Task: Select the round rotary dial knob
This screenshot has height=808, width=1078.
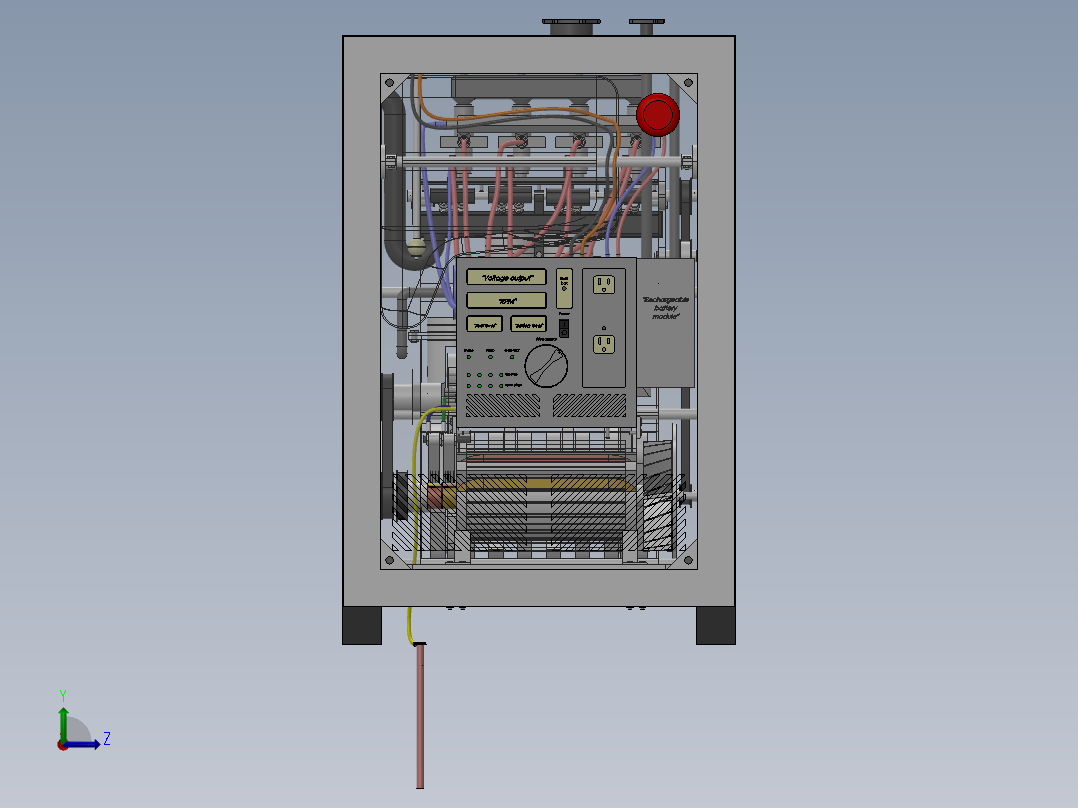Action: click(x=546, y=366)
